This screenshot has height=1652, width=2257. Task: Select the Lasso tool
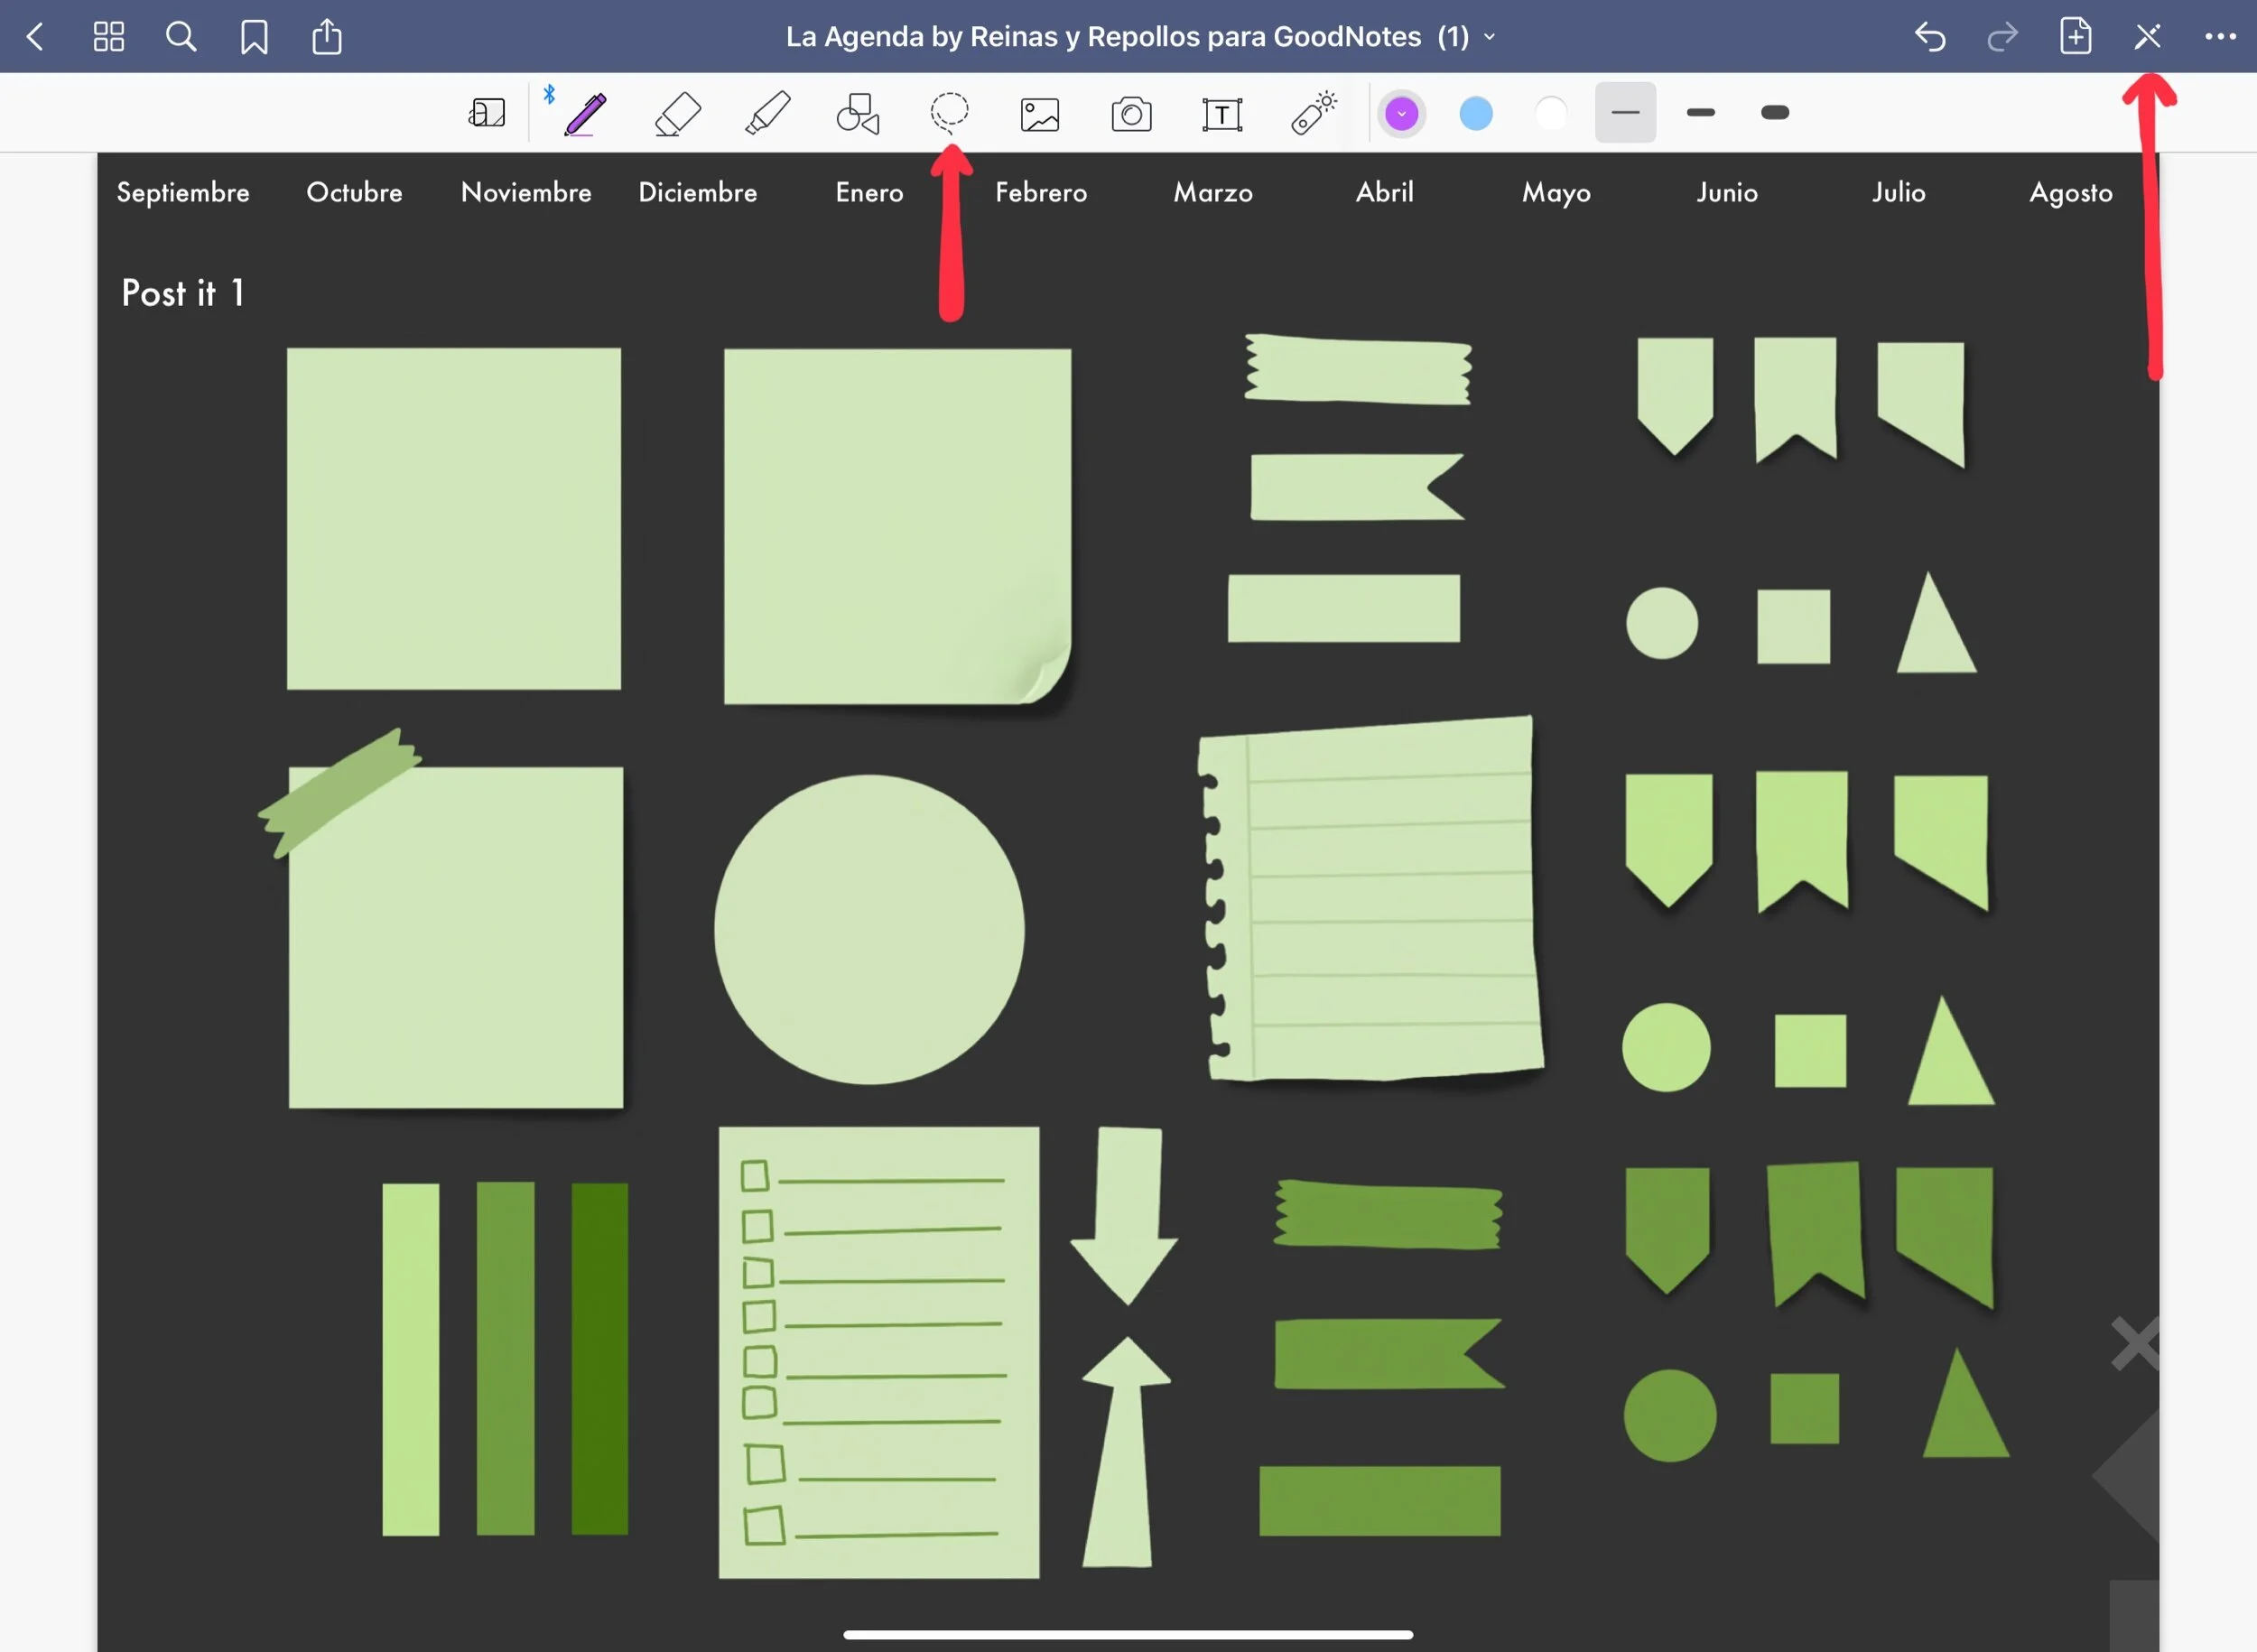point(948,113)
